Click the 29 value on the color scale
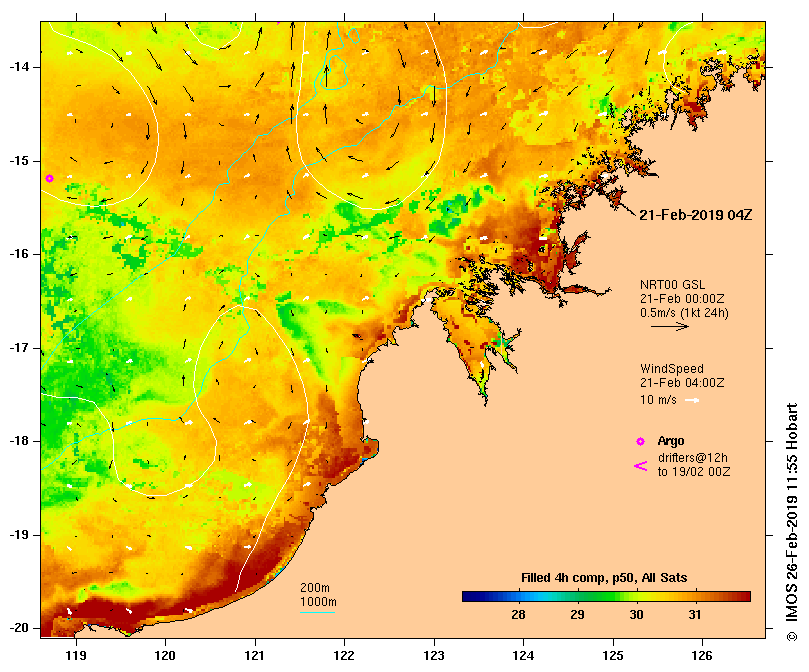Screen dimensions: 809x672 [x=577, y=614]
